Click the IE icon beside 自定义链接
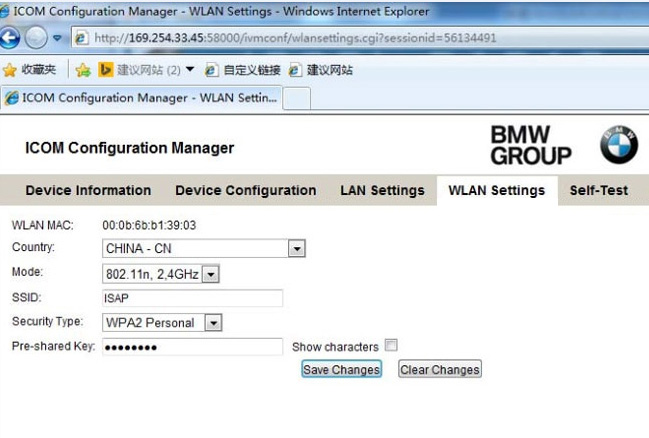The image size is (649, 438). coord(212,70)
